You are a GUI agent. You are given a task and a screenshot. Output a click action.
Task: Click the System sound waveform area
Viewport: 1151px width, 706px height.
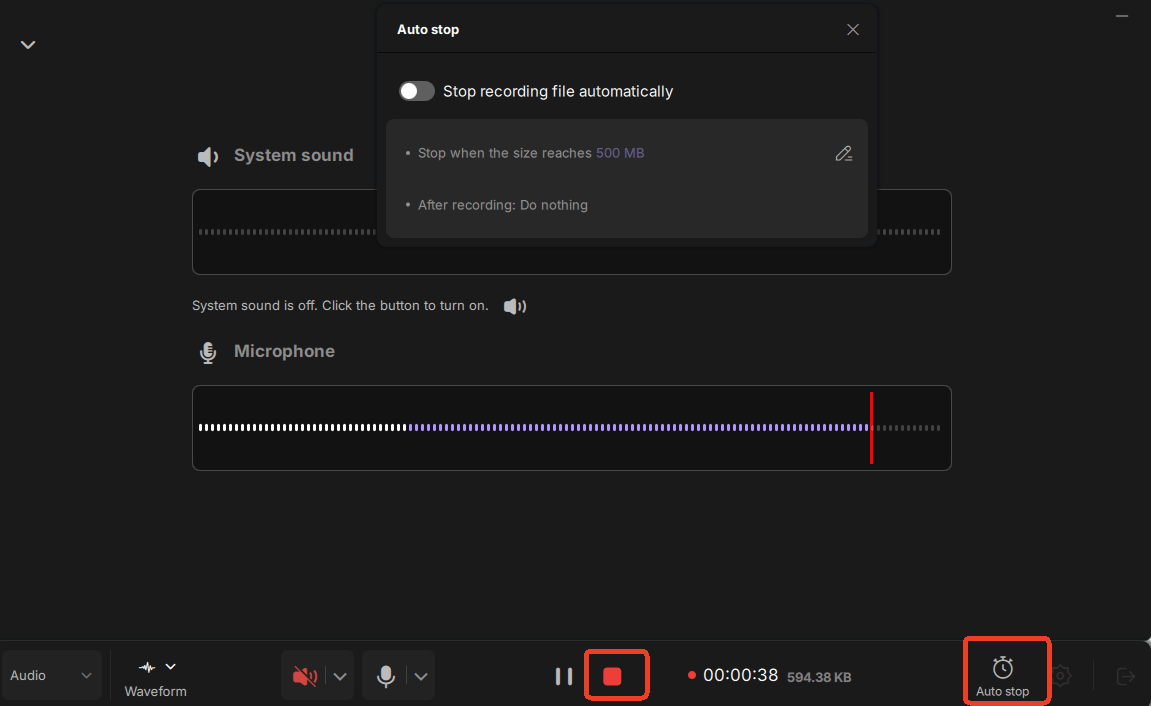(x=572, y=232)
